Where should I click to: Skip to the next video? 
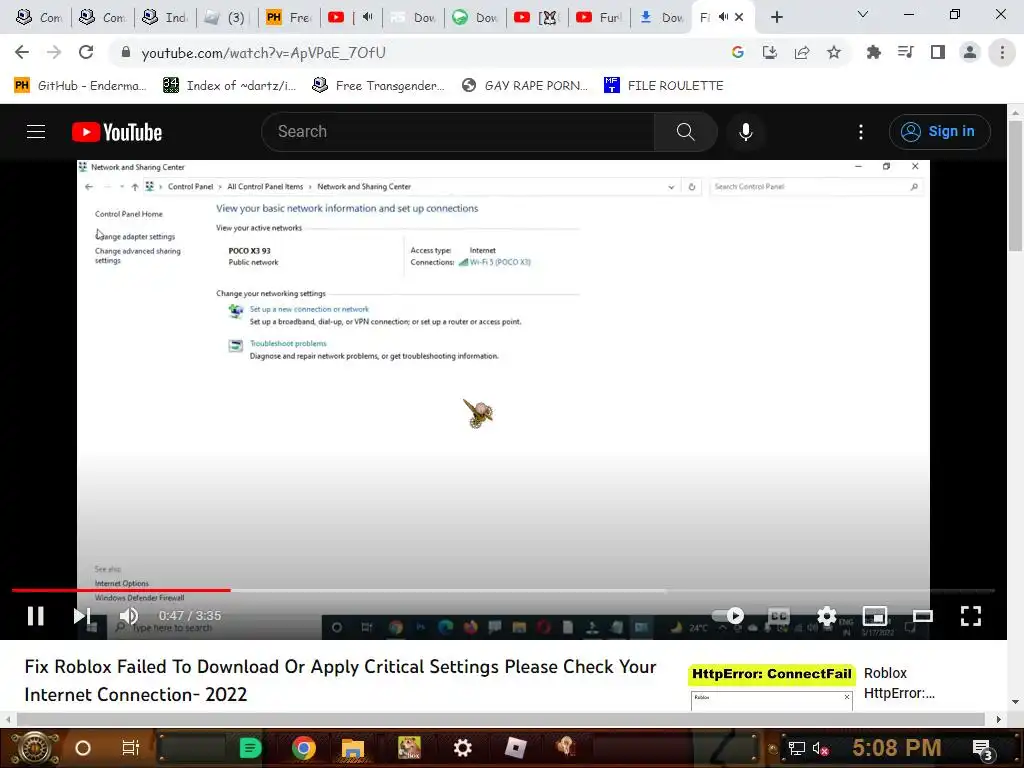82,616
